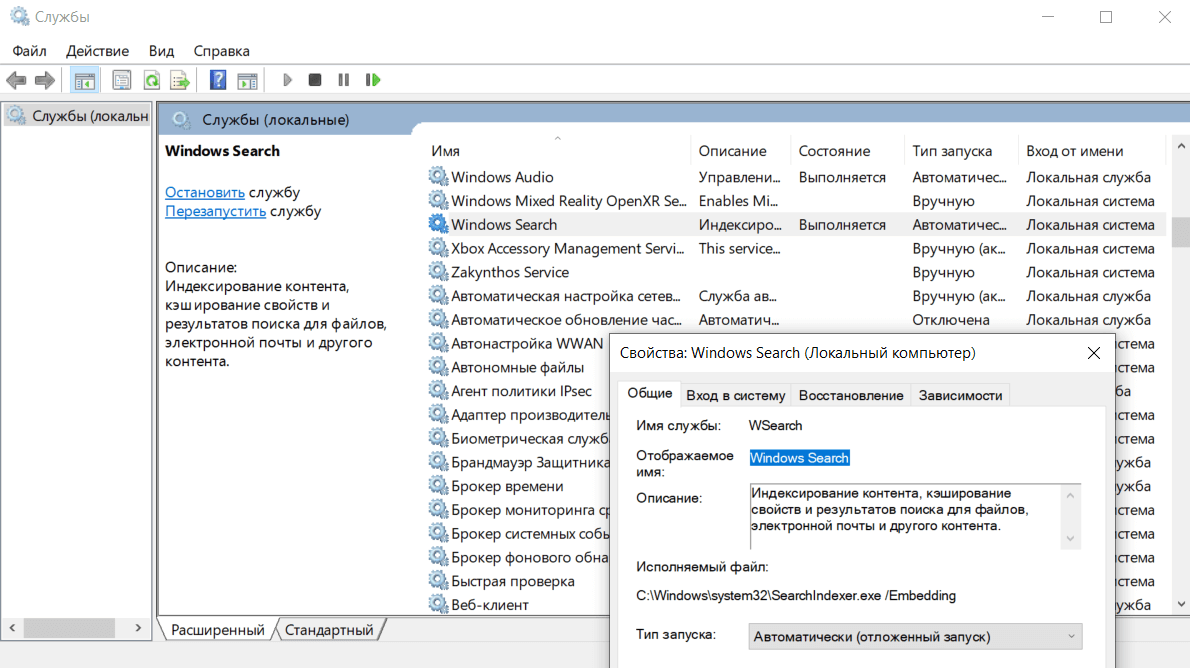Click the tree pane right scroll arrow

click(138, 628)
